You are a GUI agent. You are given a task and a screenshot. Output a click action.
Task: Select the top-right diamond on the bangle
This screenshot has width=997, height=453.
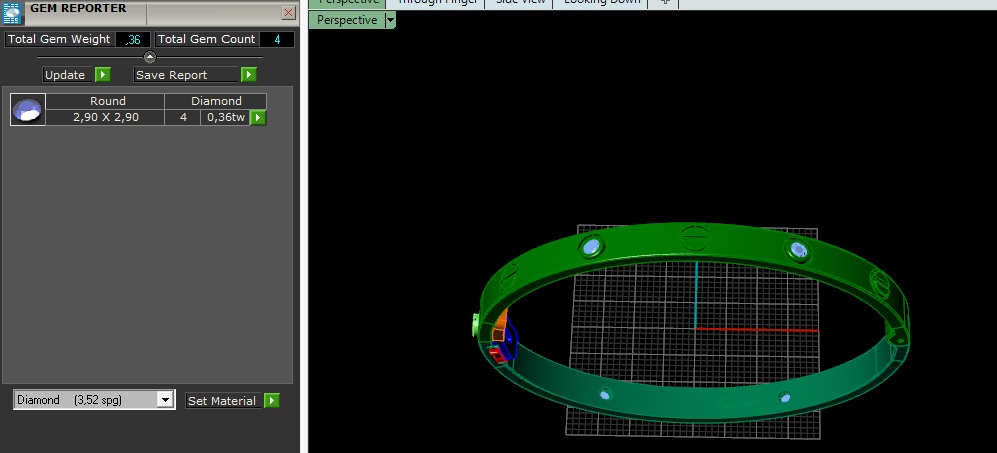[798, 250]
